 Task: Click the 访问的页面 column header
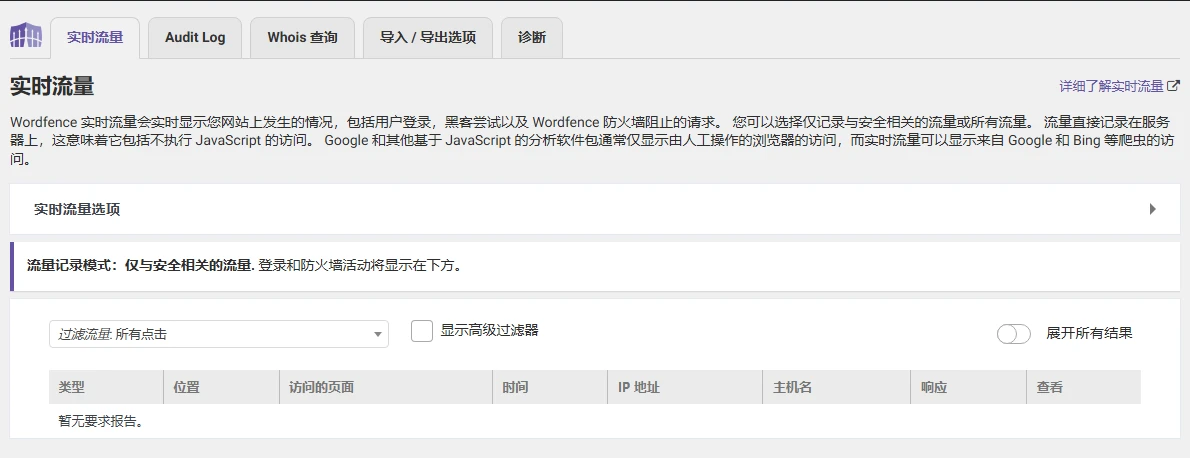[386, 387]
